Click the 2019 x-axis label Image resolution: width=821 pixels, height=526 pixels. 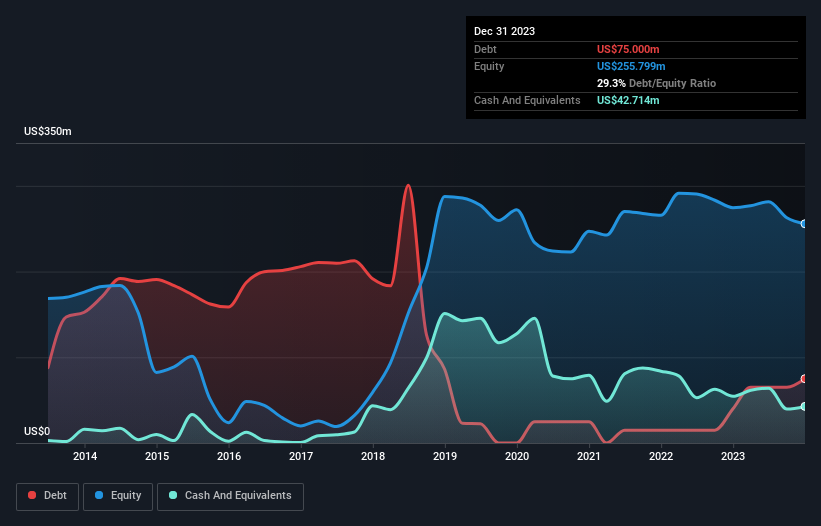(x=445, y=456)
